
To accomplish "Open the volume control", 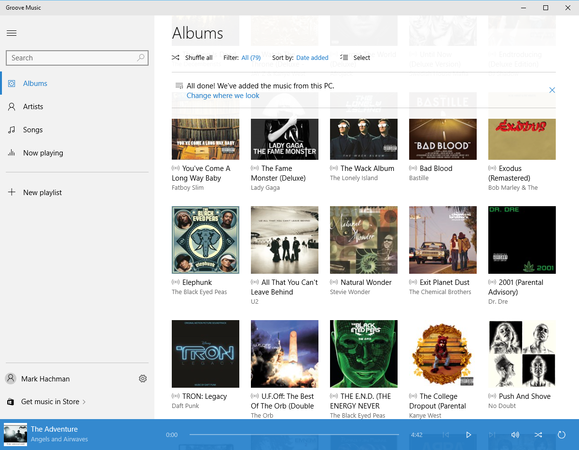I will pos(515,435).
